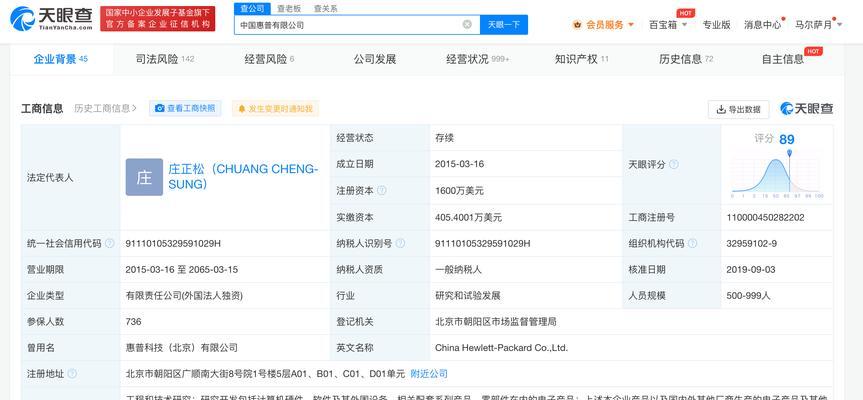Click 北京市朝阳区市场监督管理局 registration authority
This screenshot has width=863, height=400.
(x=495, y=321)
